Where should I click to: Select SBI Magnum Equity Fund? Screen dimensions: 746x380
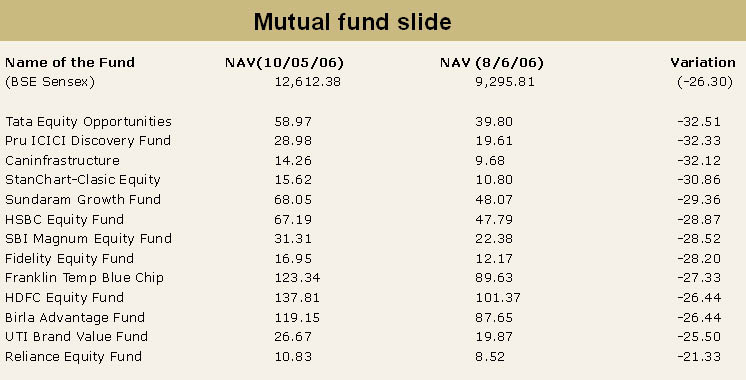(x=88, y=239)
